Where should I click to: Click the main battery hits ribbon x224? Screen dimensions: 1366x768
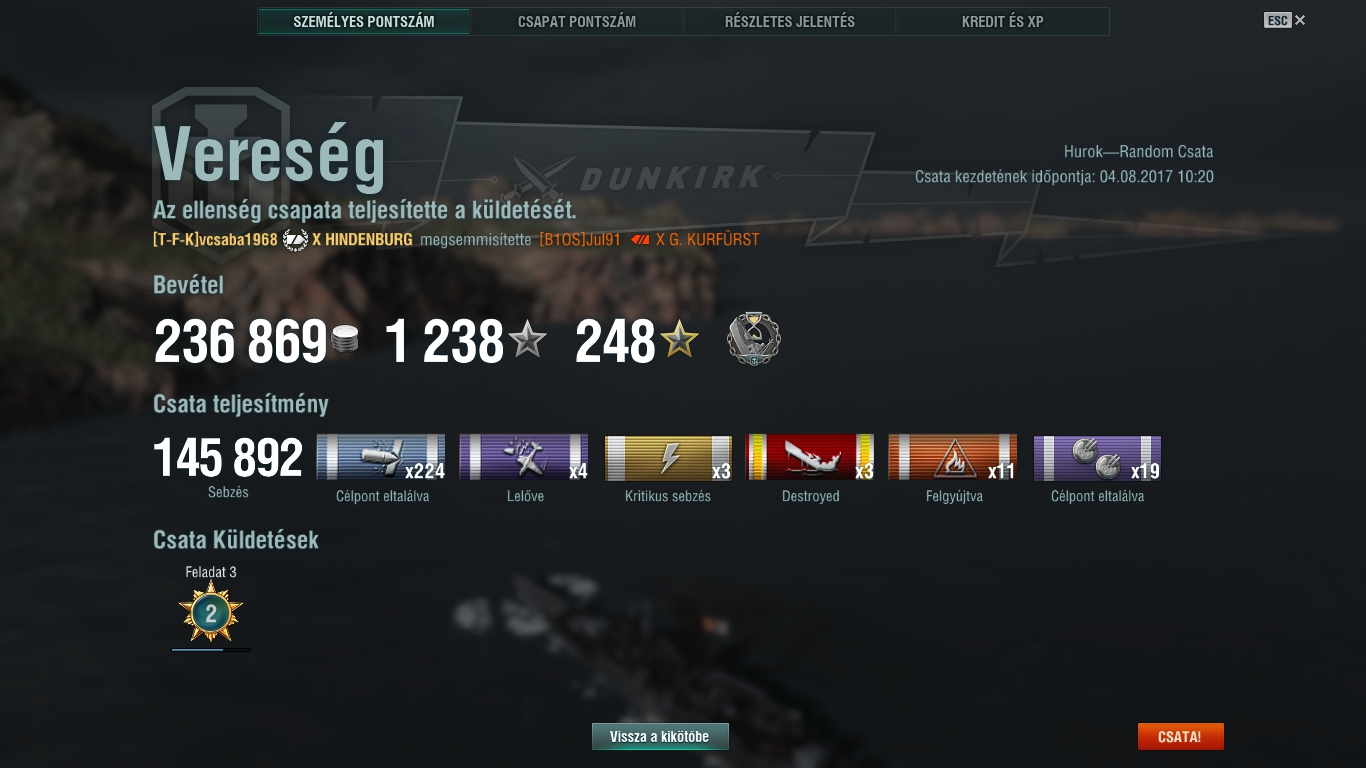tap(381, 458)
